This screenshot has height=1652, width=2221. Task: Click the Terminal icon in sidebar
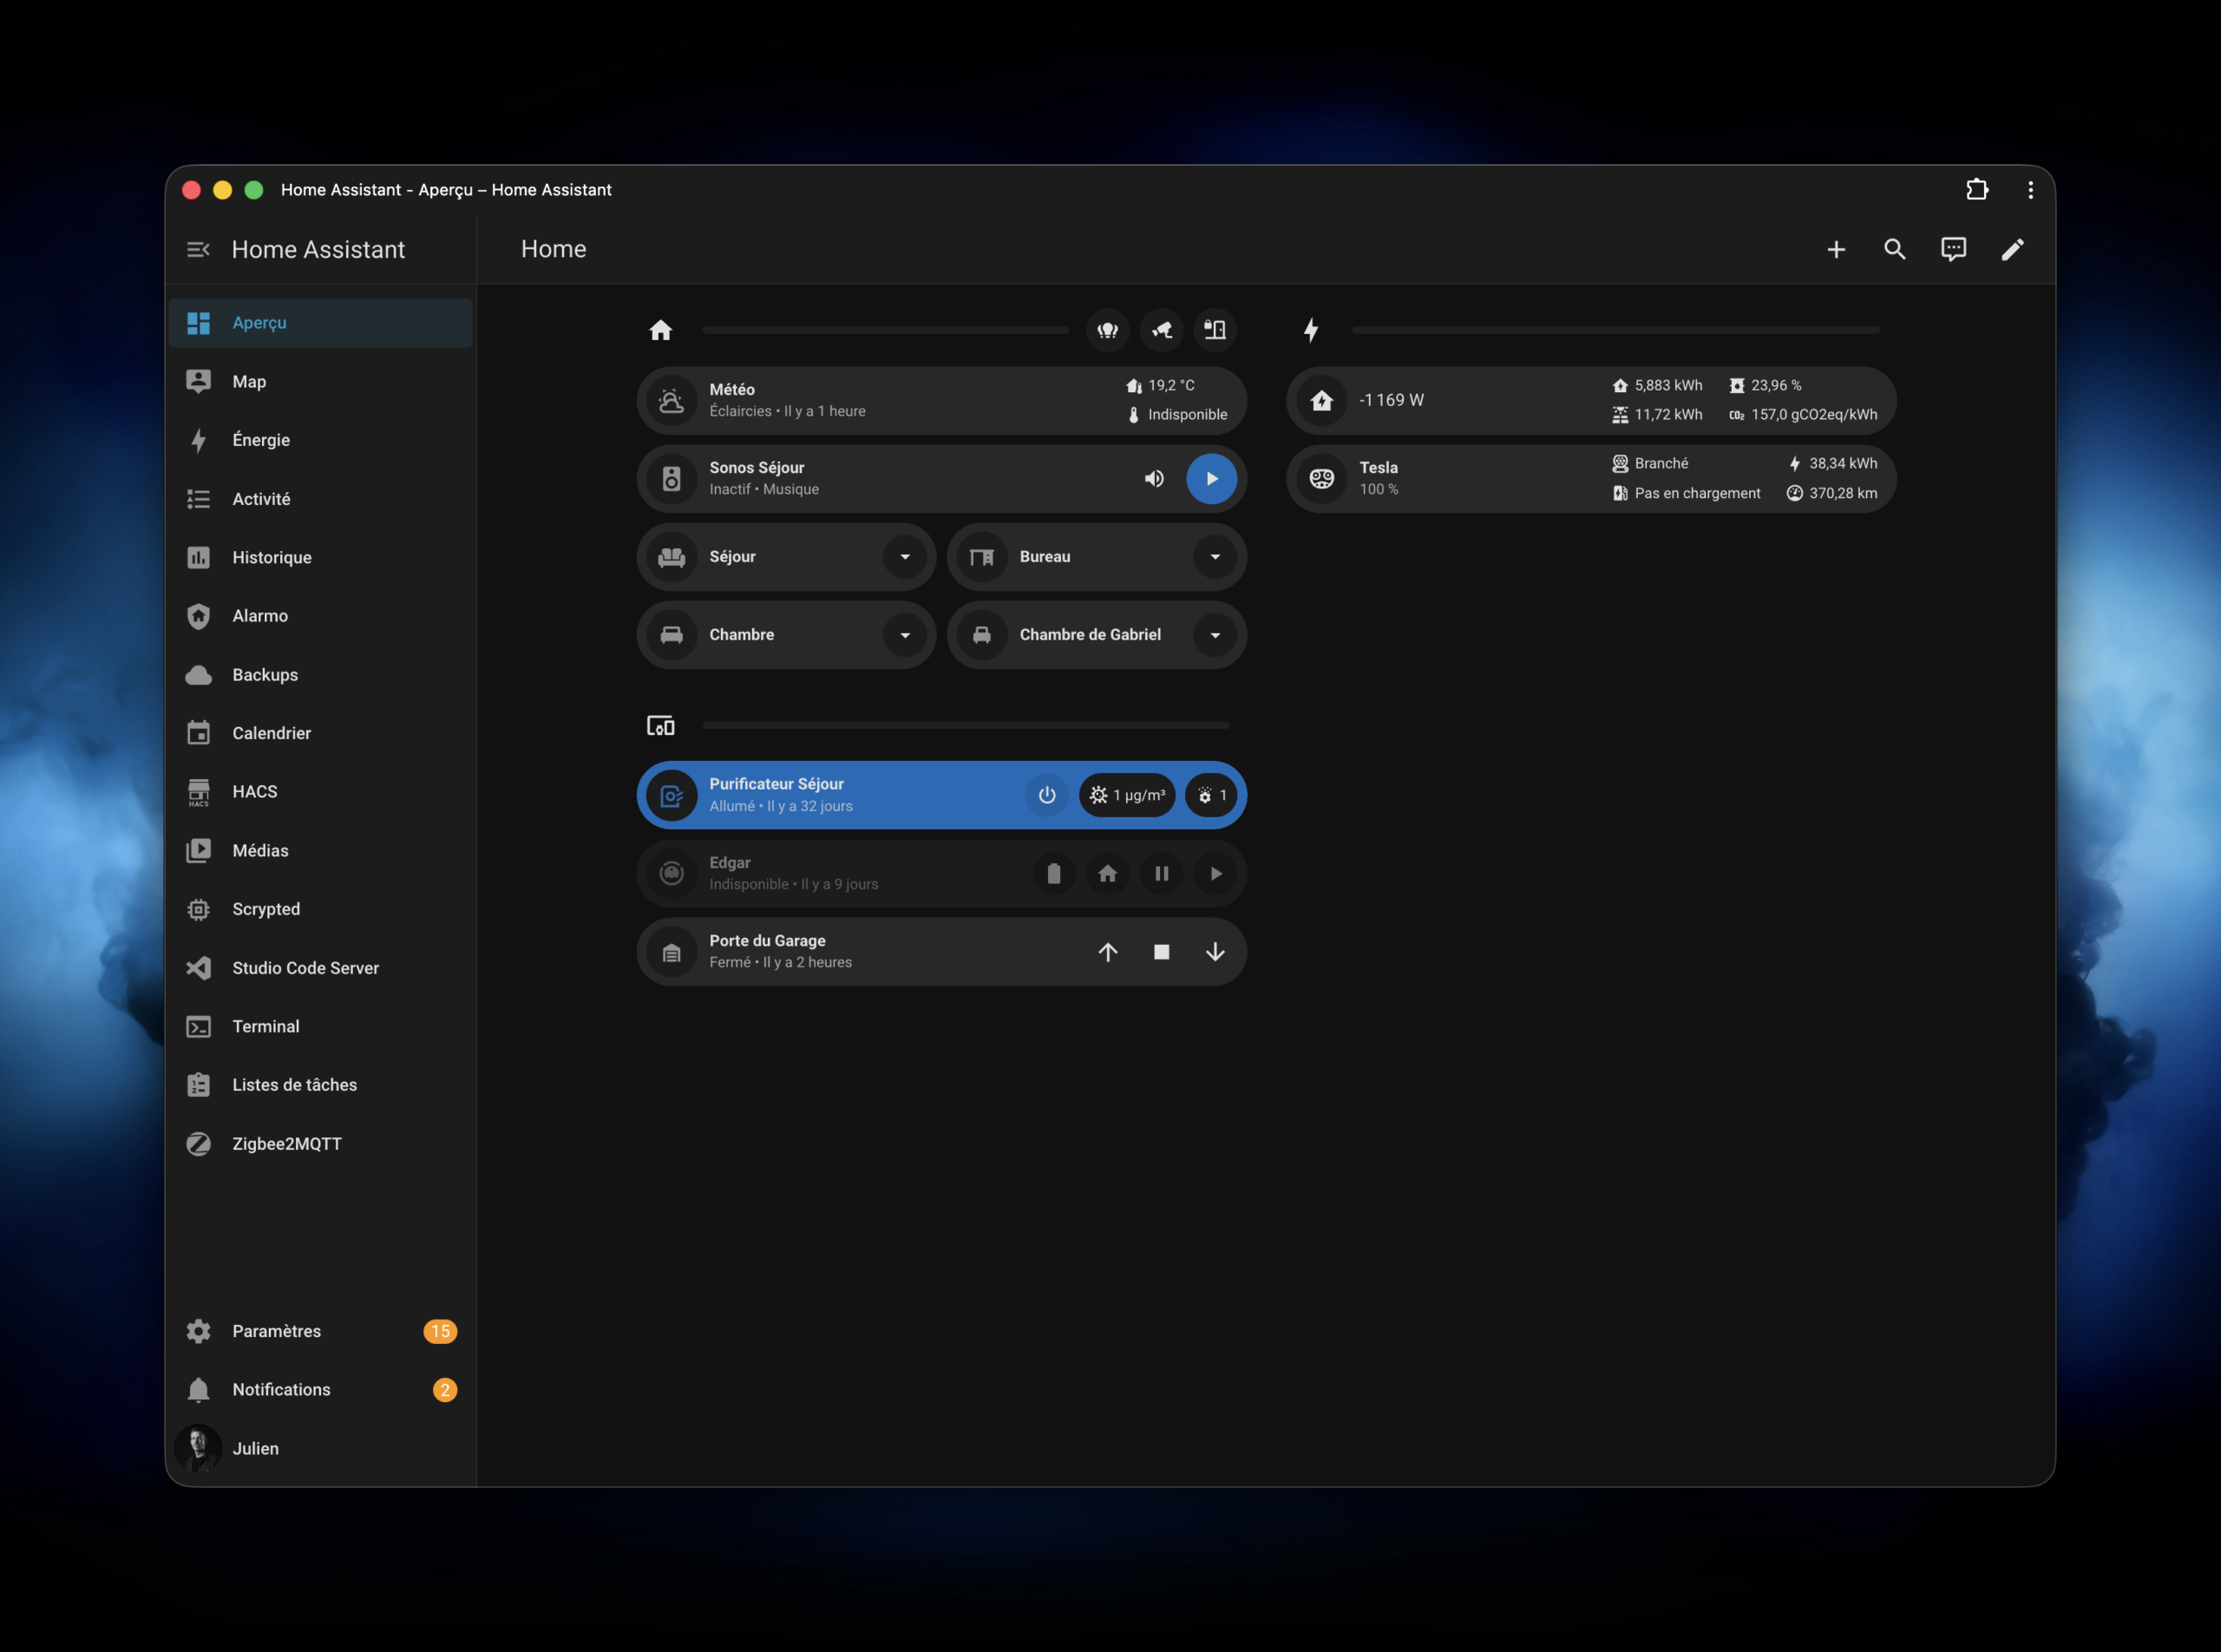199,1026
